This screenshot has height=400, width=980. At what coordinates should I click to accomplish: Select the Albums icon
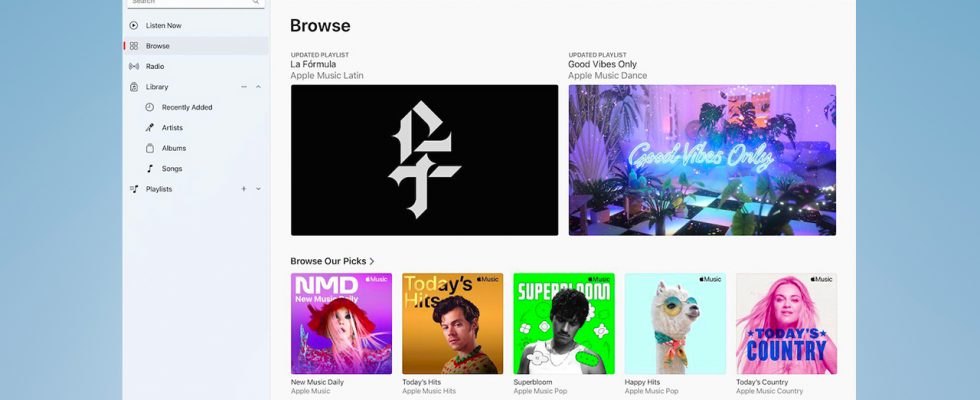[x=149, y=148]
